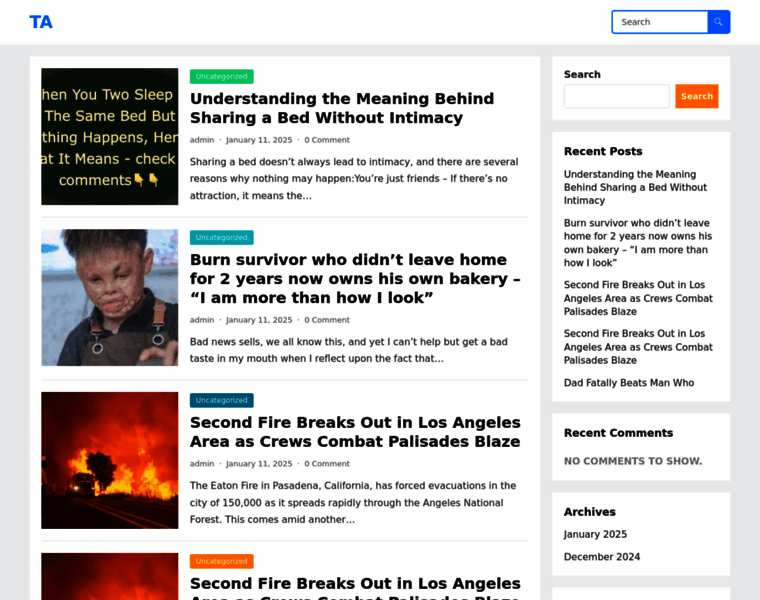Open Recent Posts link about burn survivor bakery

pos(637,243)
